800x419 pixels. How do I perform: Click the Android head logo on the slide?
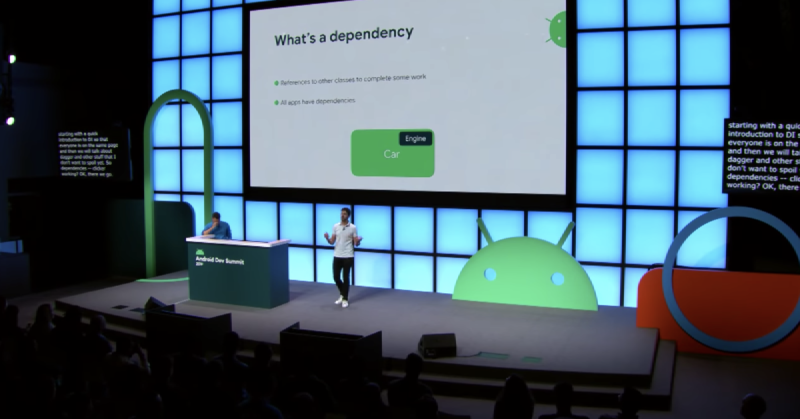pos(559,29)
